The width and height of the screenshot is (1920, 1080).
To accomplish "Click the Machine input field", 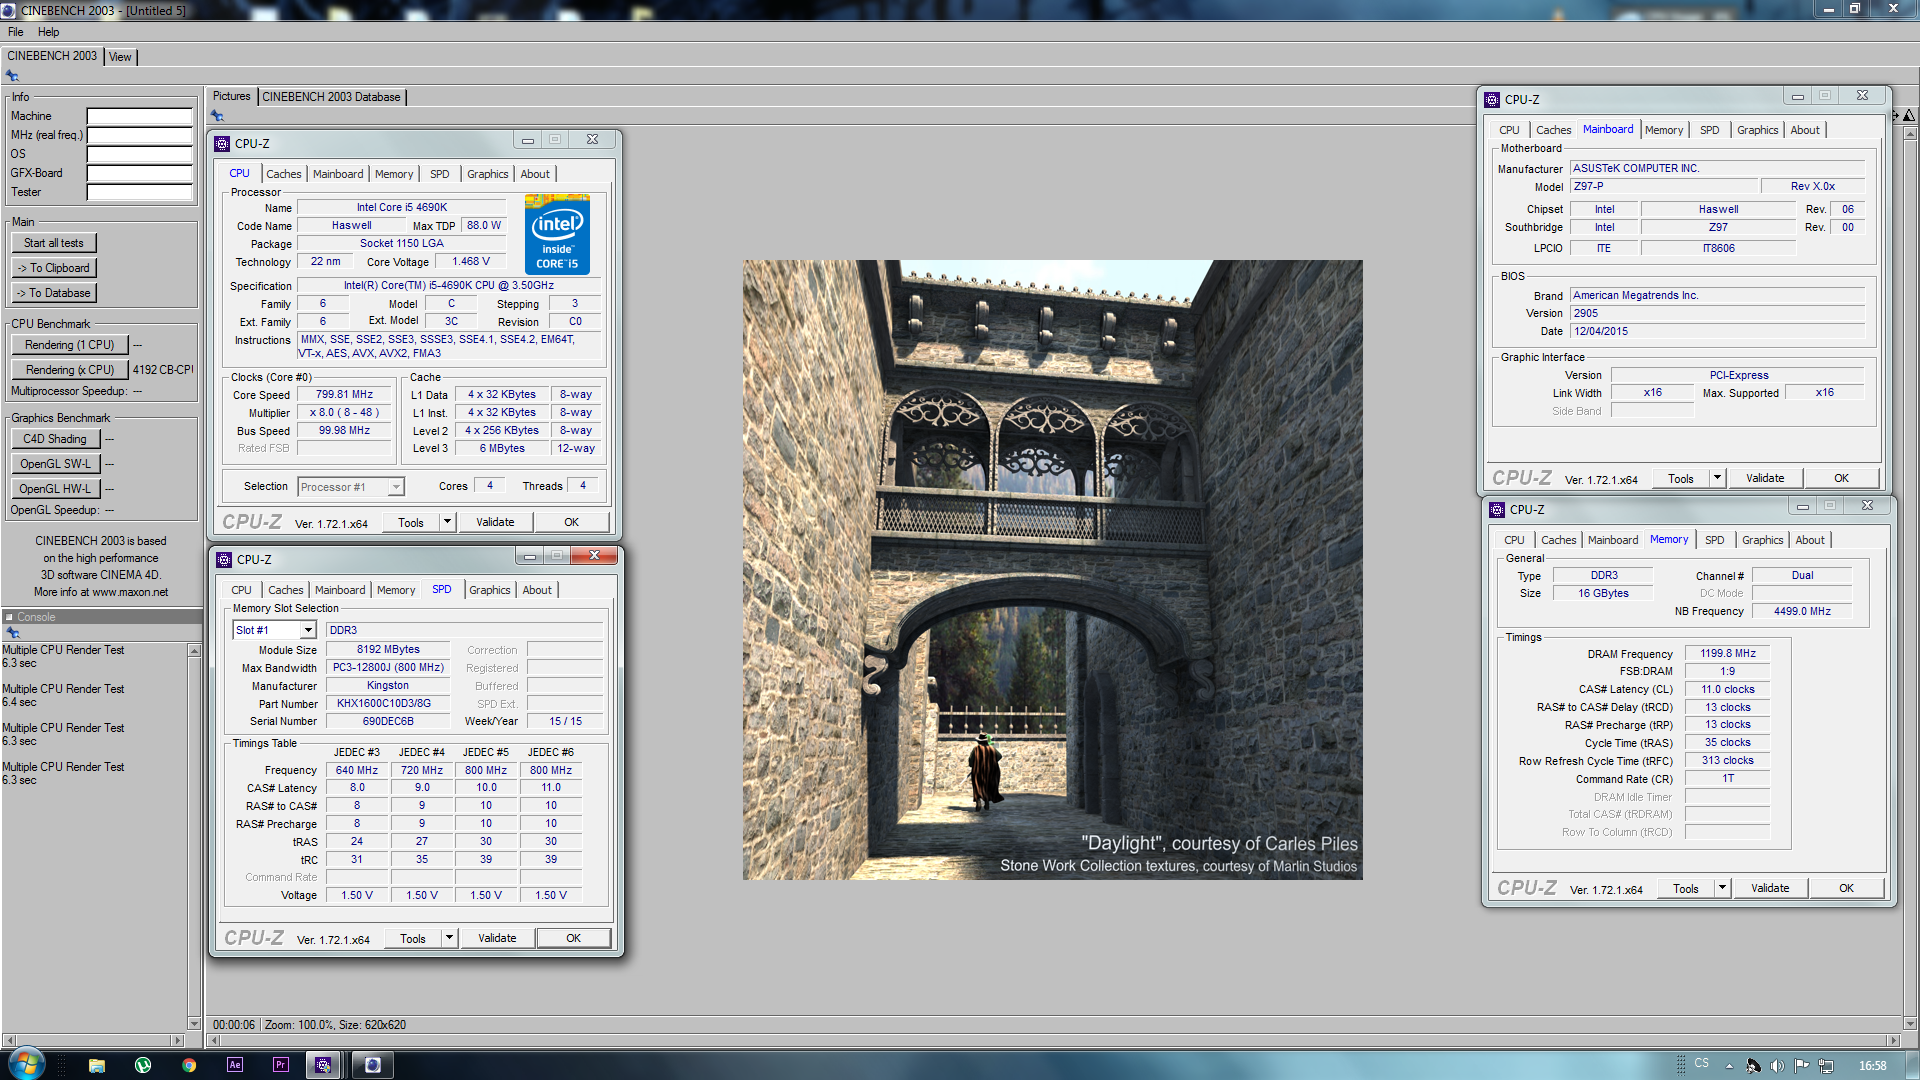I will coord(139,117).
